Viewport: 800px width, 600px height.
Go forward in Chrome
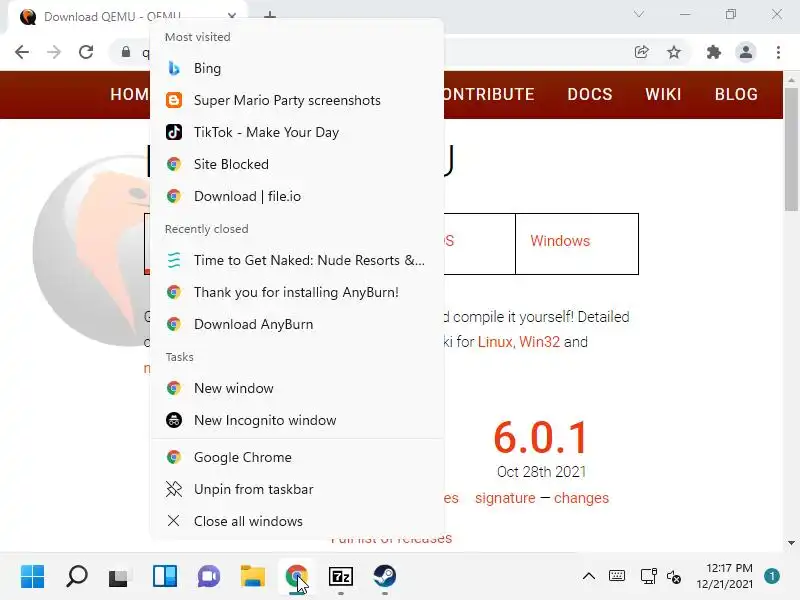pos(54,52)
